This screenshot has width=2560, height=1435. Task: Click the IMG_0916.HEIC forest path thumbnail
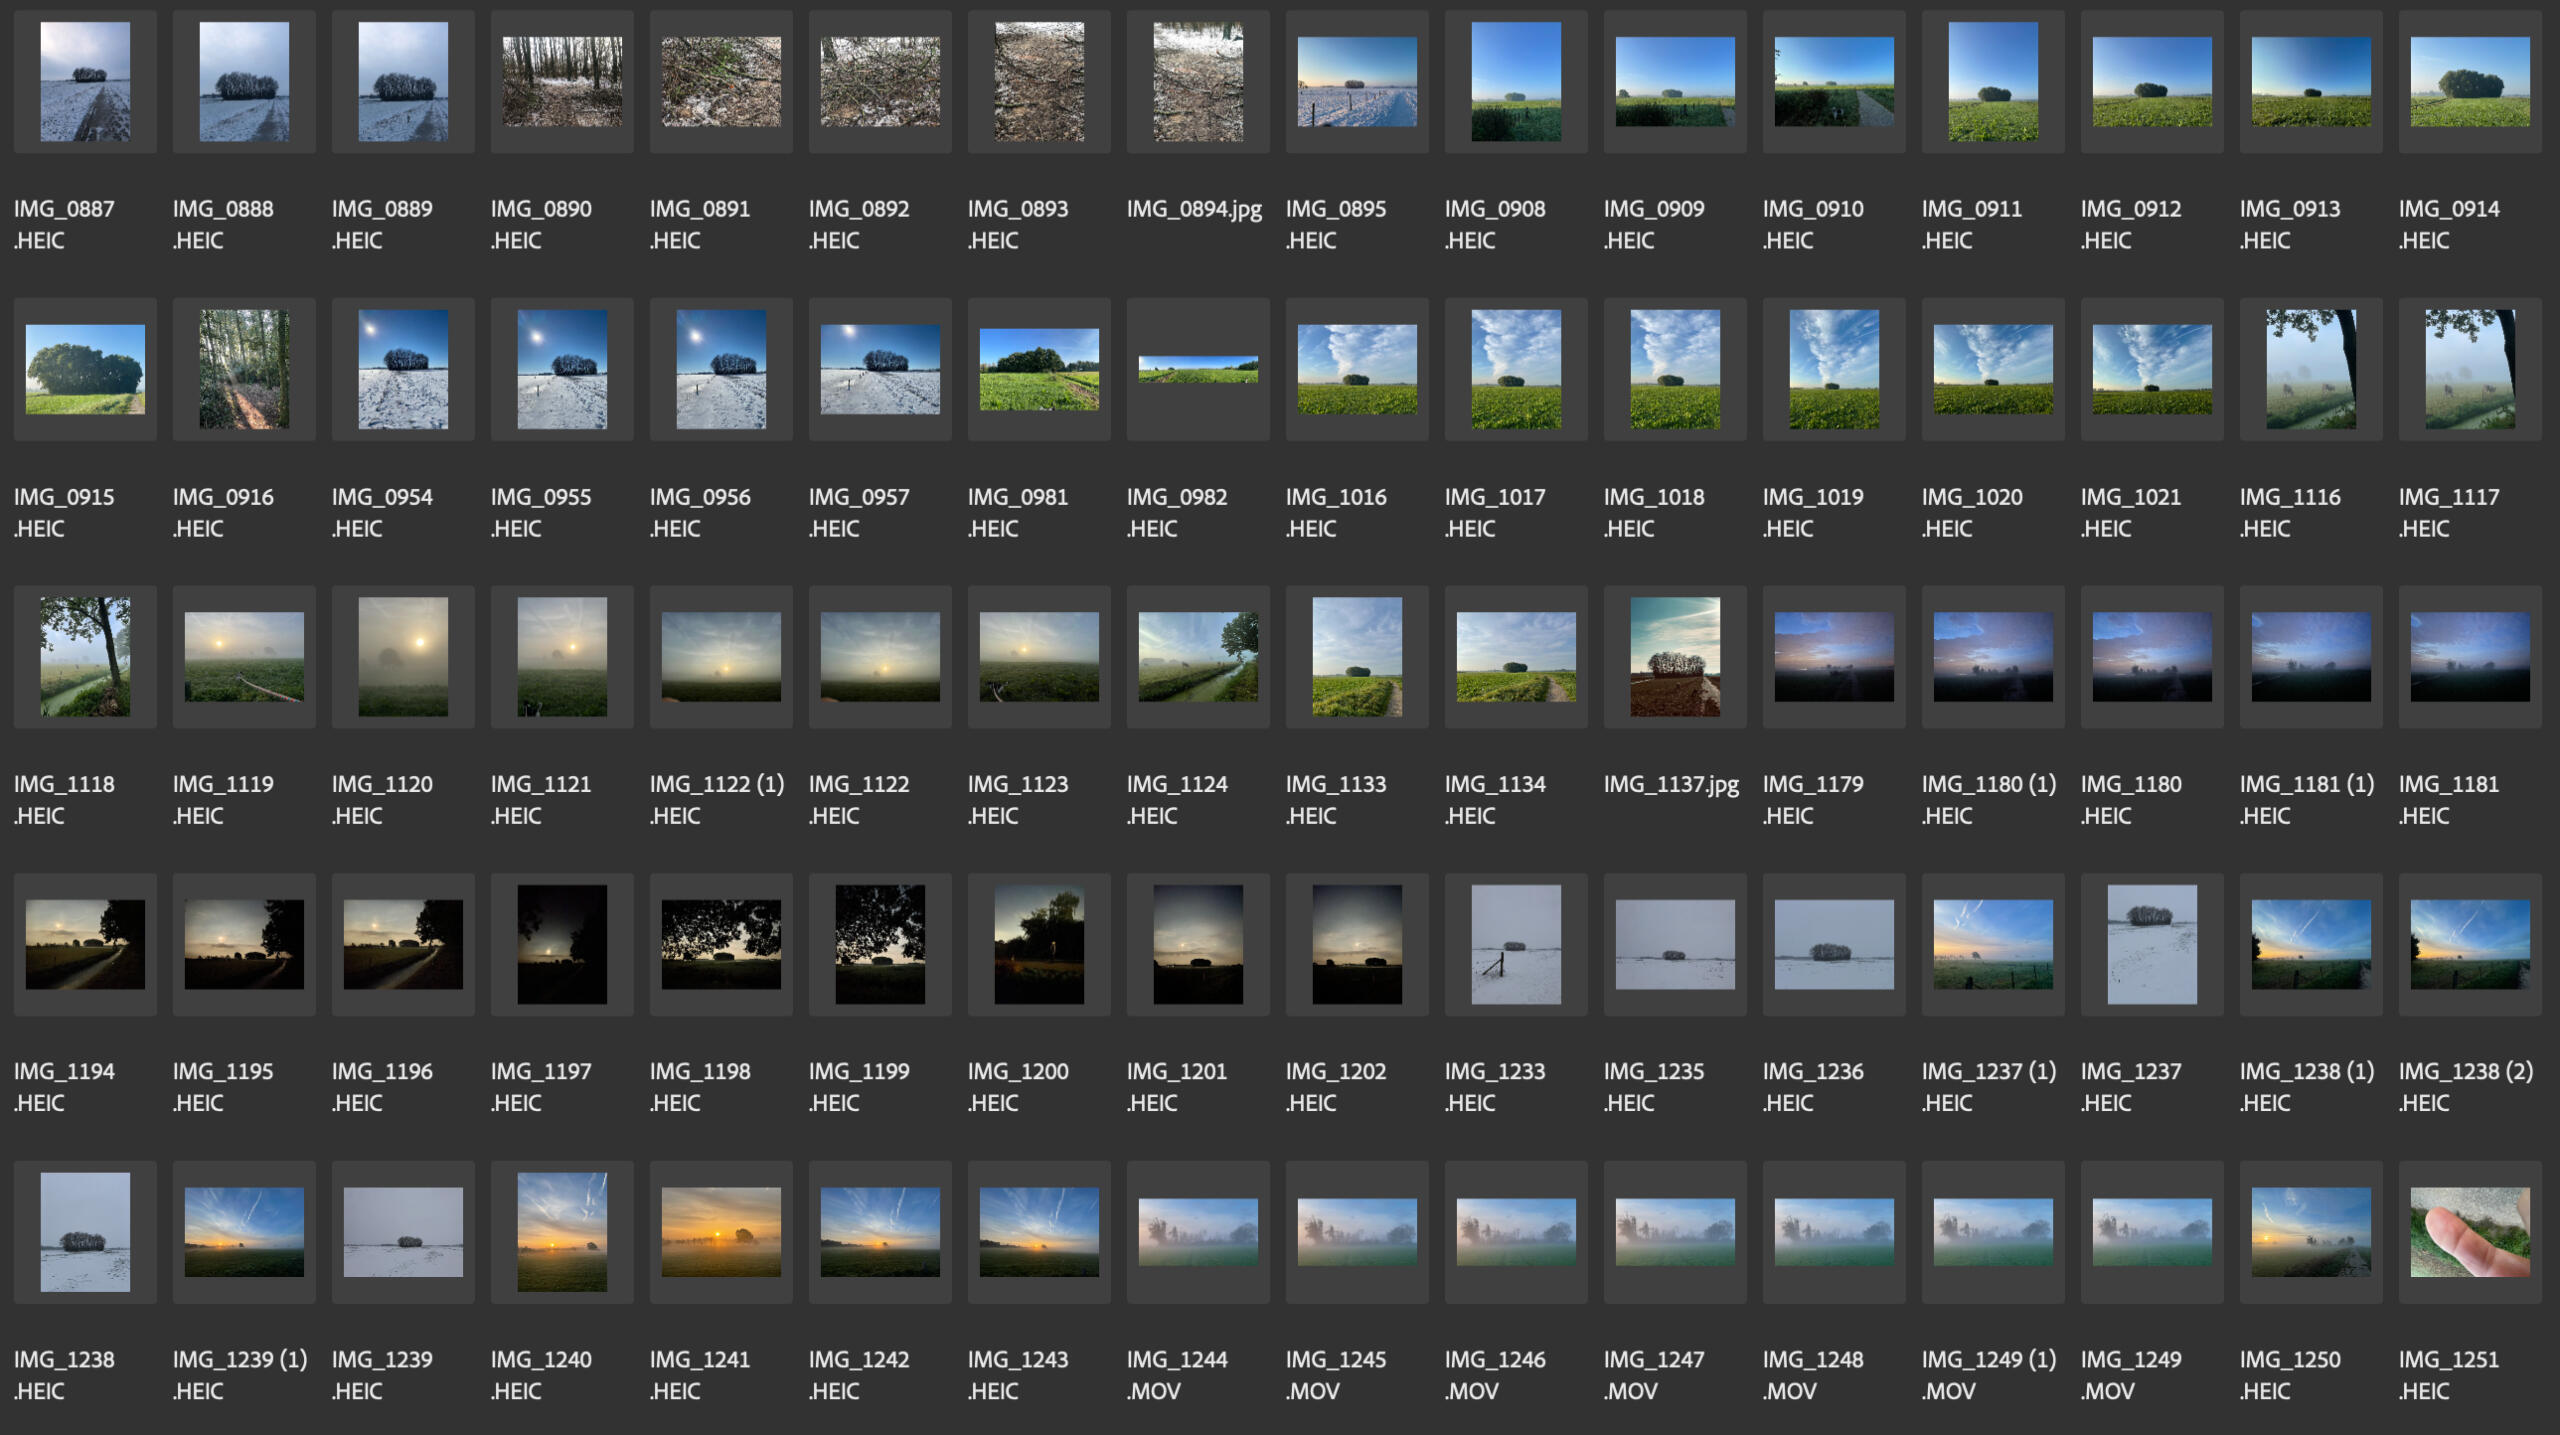244,369
